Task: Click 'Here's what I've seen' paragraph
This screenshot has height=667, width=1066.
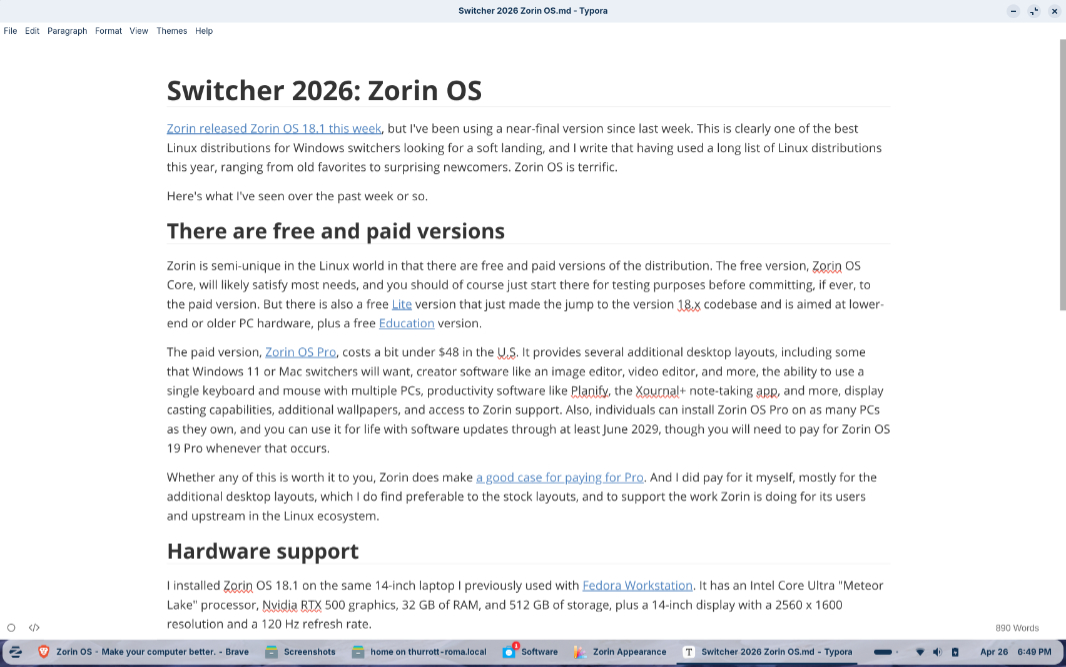Action: point(297,196)
